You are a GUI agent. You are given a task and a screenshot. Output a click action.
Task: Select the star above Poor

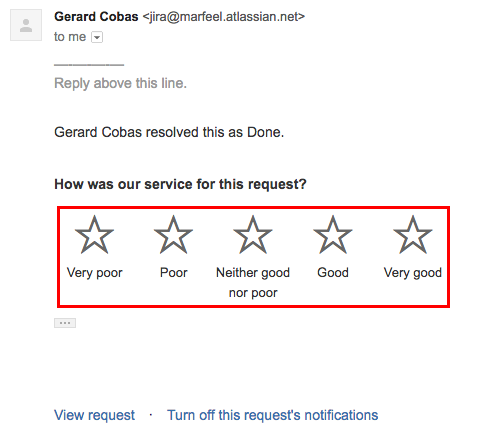coord(173,235)
